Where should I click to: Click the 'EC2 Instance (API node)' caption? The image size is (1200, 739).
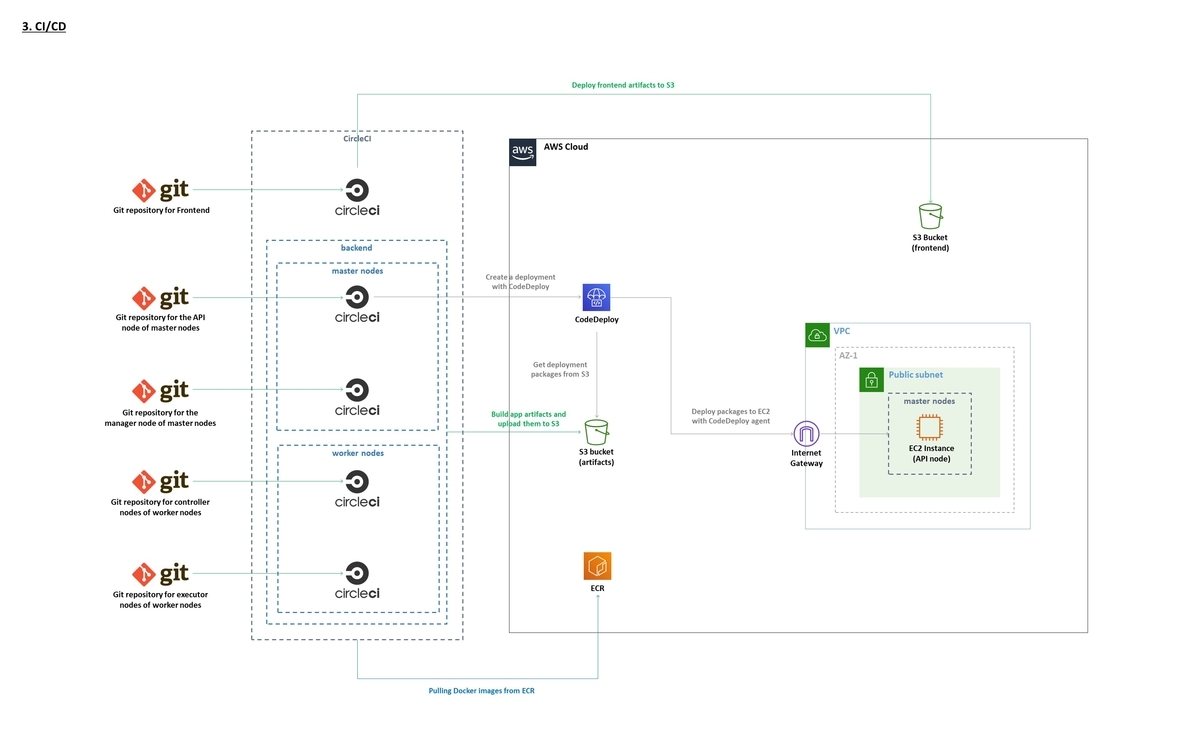(x=930, y=453)
